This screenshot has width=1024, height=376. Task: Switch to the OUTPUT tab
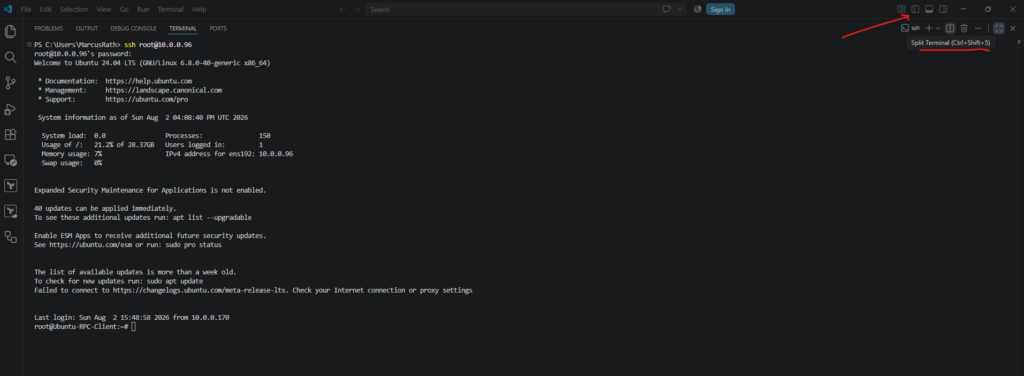[86, 29]
